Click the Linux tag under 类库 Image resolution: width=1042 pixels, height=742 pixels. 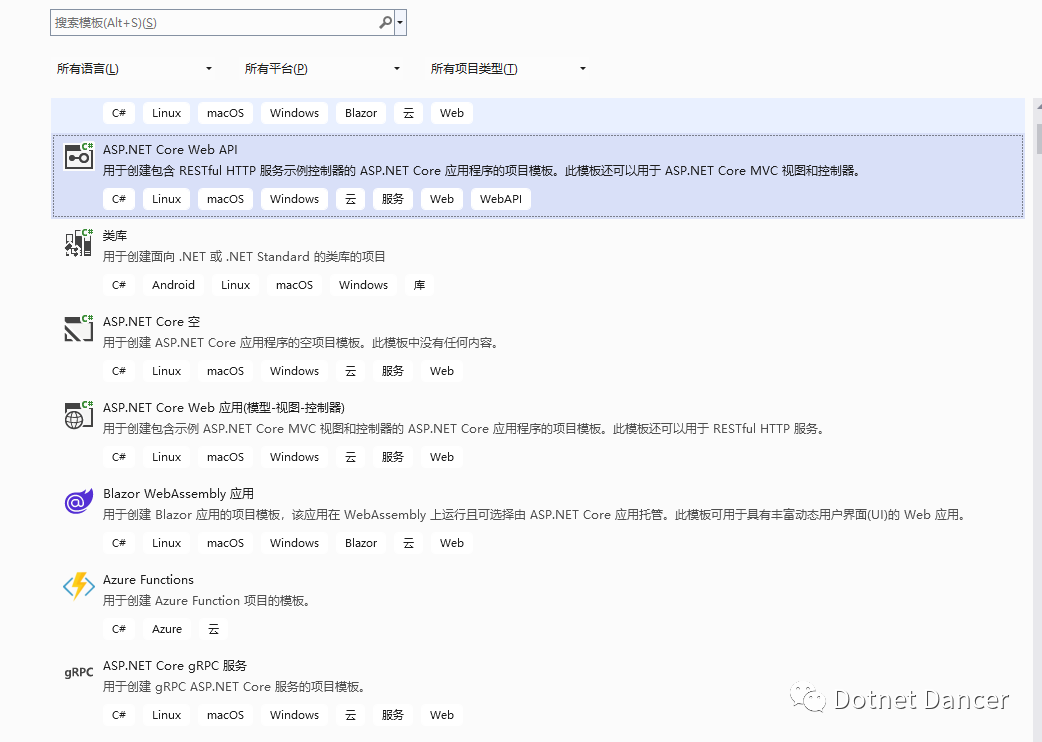[236, 285]
